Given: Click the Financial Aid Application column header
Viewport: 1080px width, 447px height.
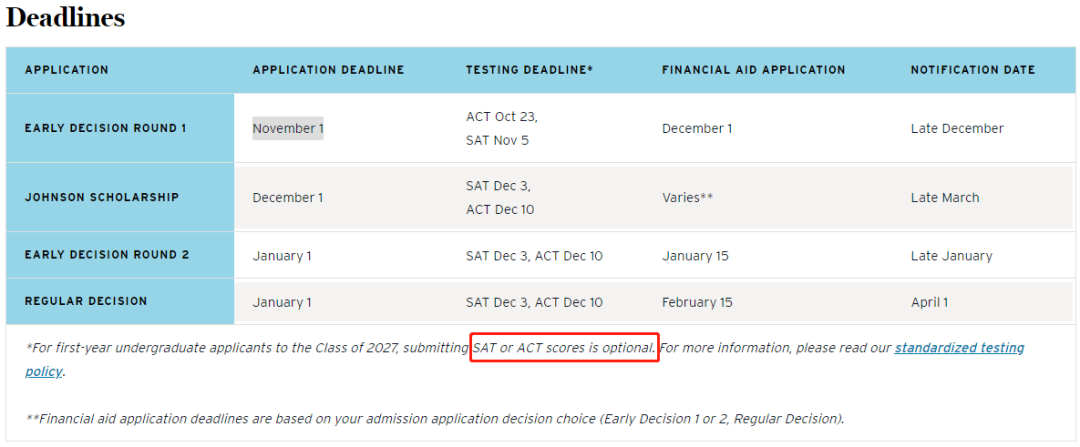Looking at the screenshot, I should (x=753, y=70).
